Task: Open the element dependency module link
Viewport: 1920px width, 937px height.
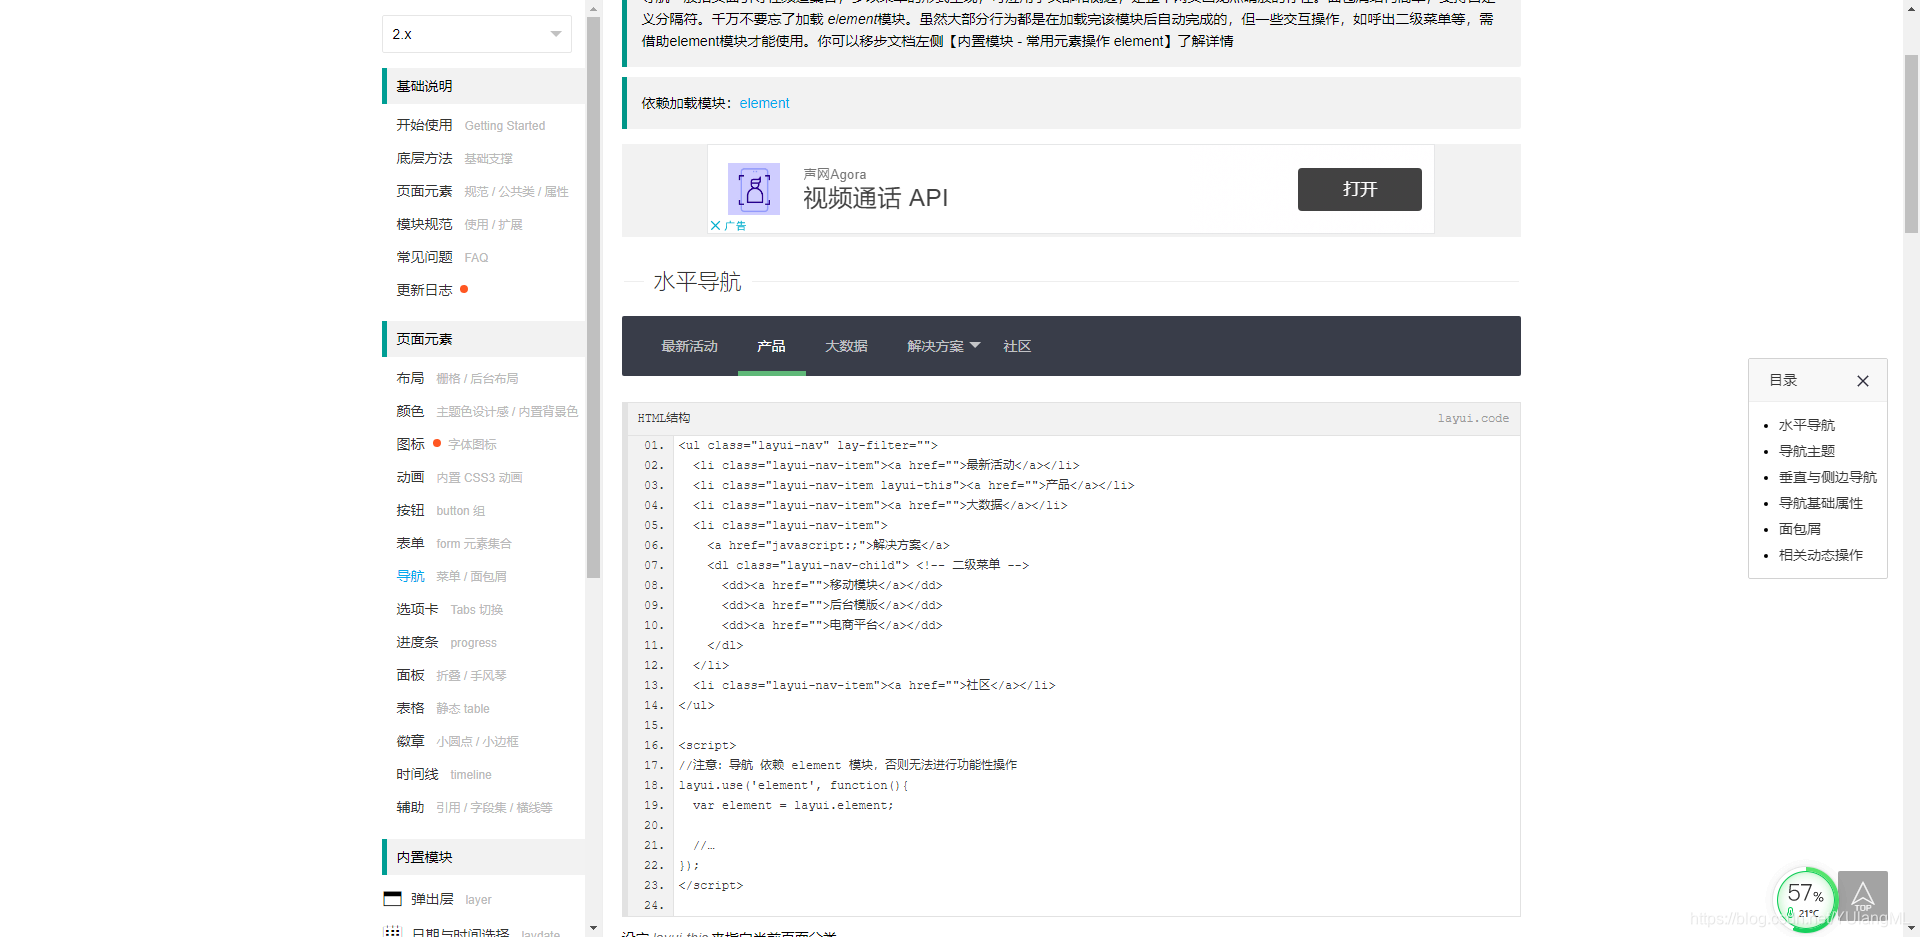Action: (x=764, y=103)
